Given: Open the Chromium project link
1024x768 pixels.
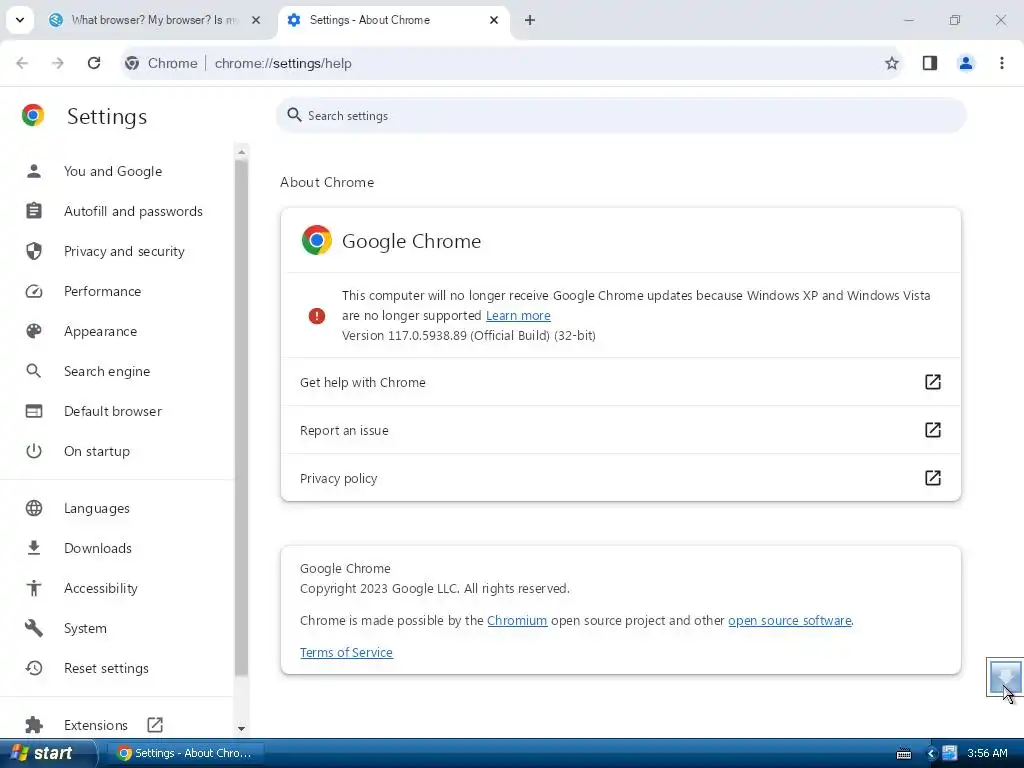Looking at the screenshot, I should (517, 620).
